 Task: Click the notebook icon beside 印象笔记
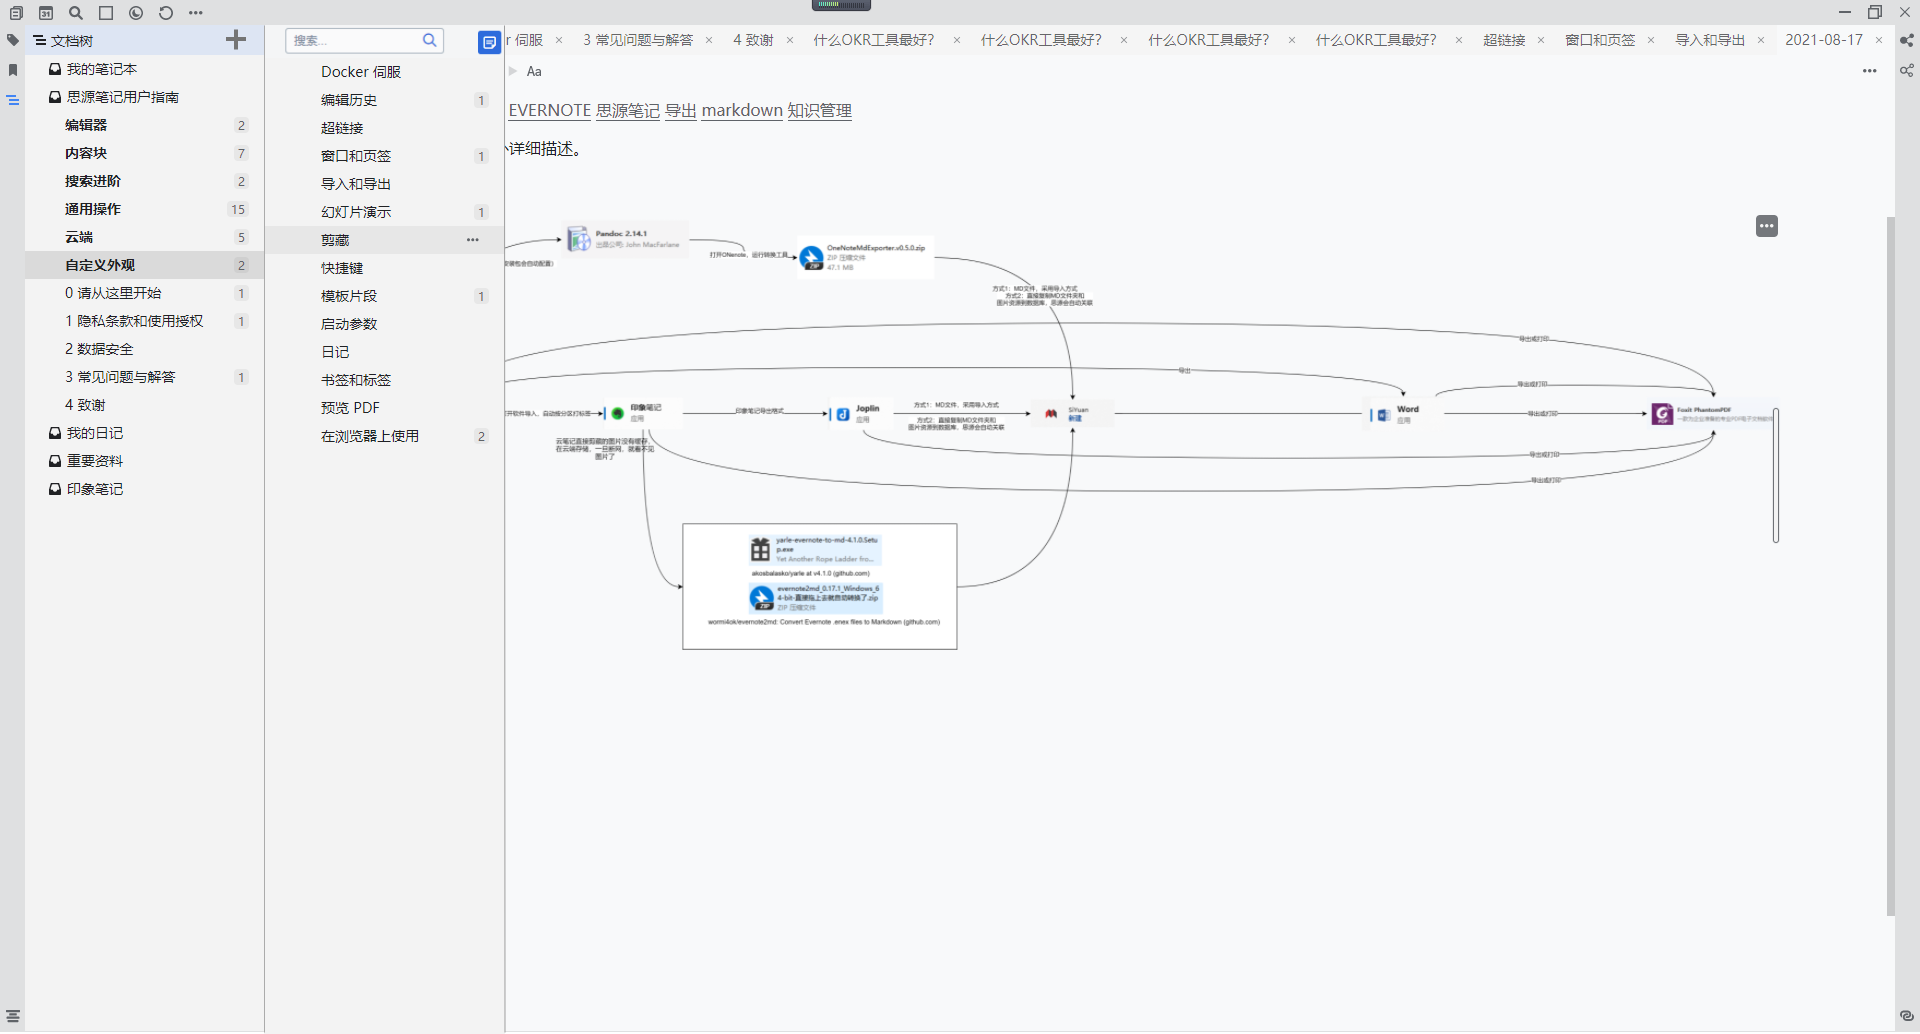point(55,489)
